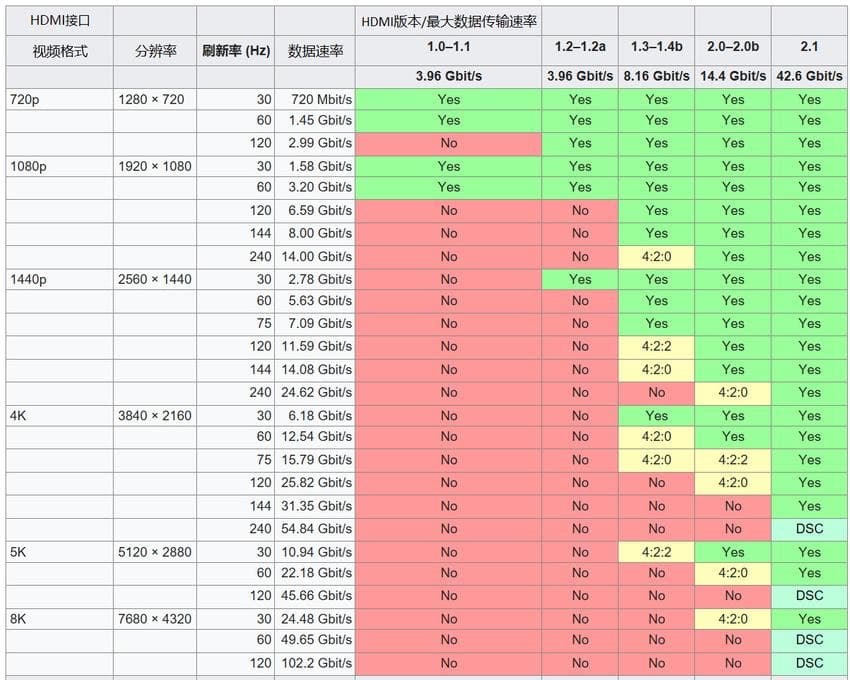Screen dimensions: 850x680
Task: Click the 14.00 Gbit/s data rate
Action: (315, 256)
